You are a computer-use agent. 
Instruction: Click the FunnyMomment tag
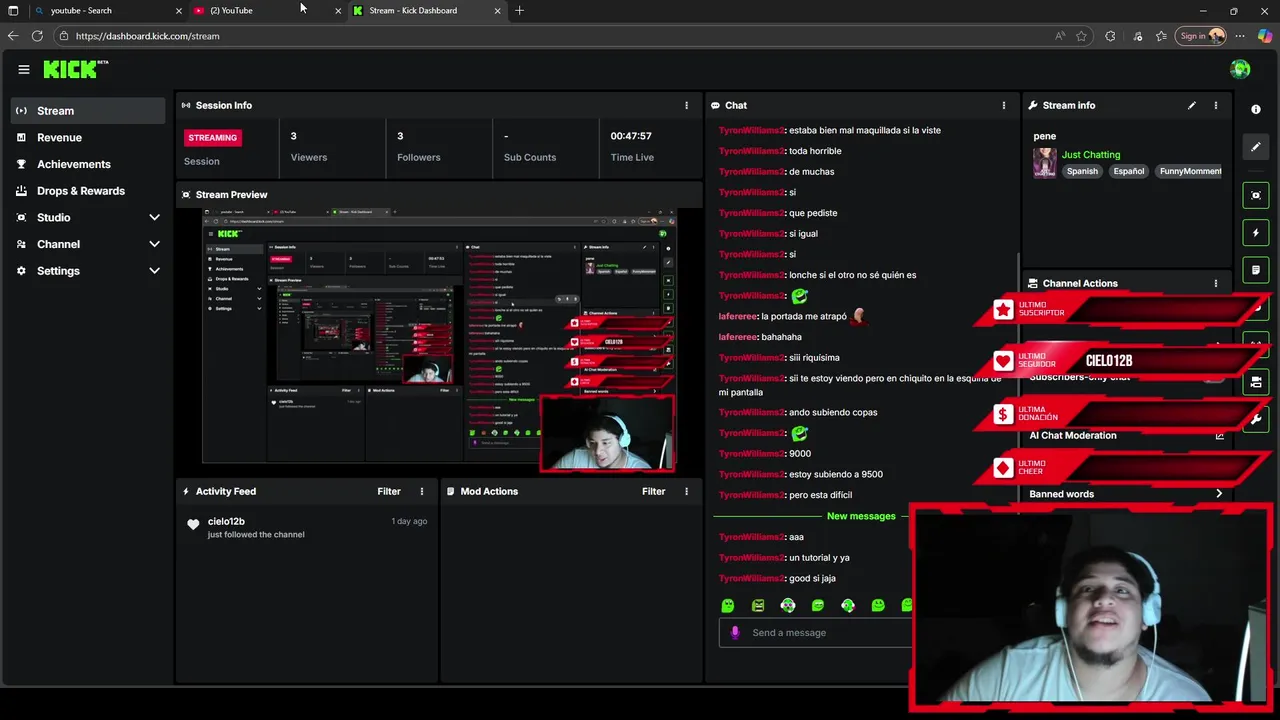coord(1190,171)
